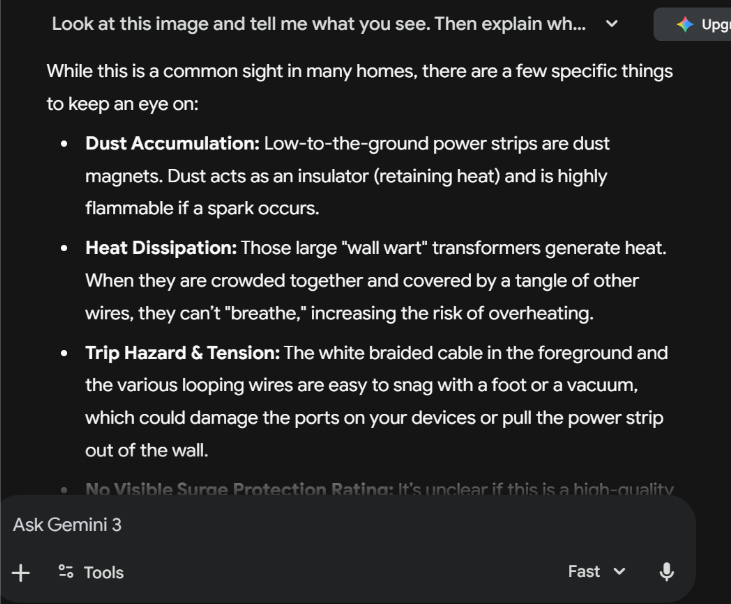Click the chevron arrow next to Fast
This screenshot has height=604, width=731.
click(x=619, y=572)
